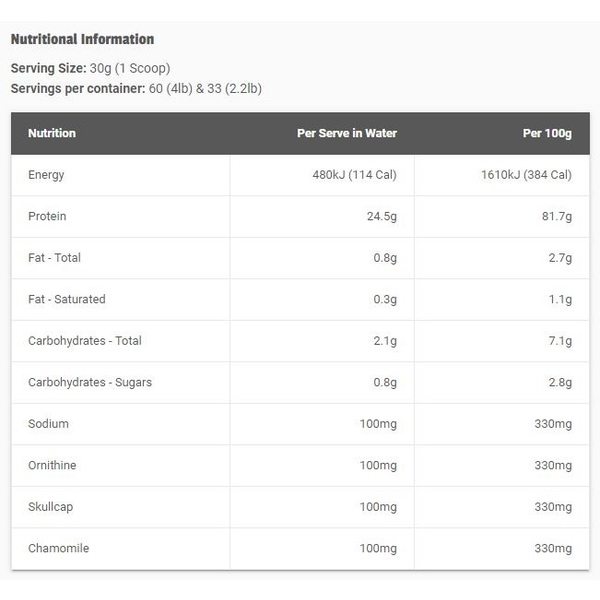Click the Serving Size text line
600x600 pixels.
click(x=90, y=68)
